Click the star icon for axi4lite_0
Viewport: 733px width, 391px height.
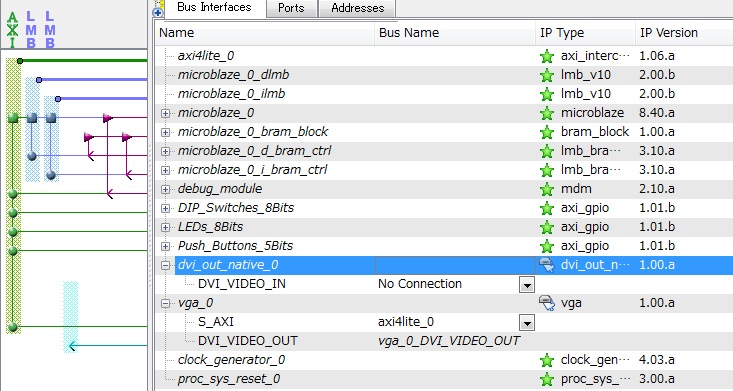546,56
